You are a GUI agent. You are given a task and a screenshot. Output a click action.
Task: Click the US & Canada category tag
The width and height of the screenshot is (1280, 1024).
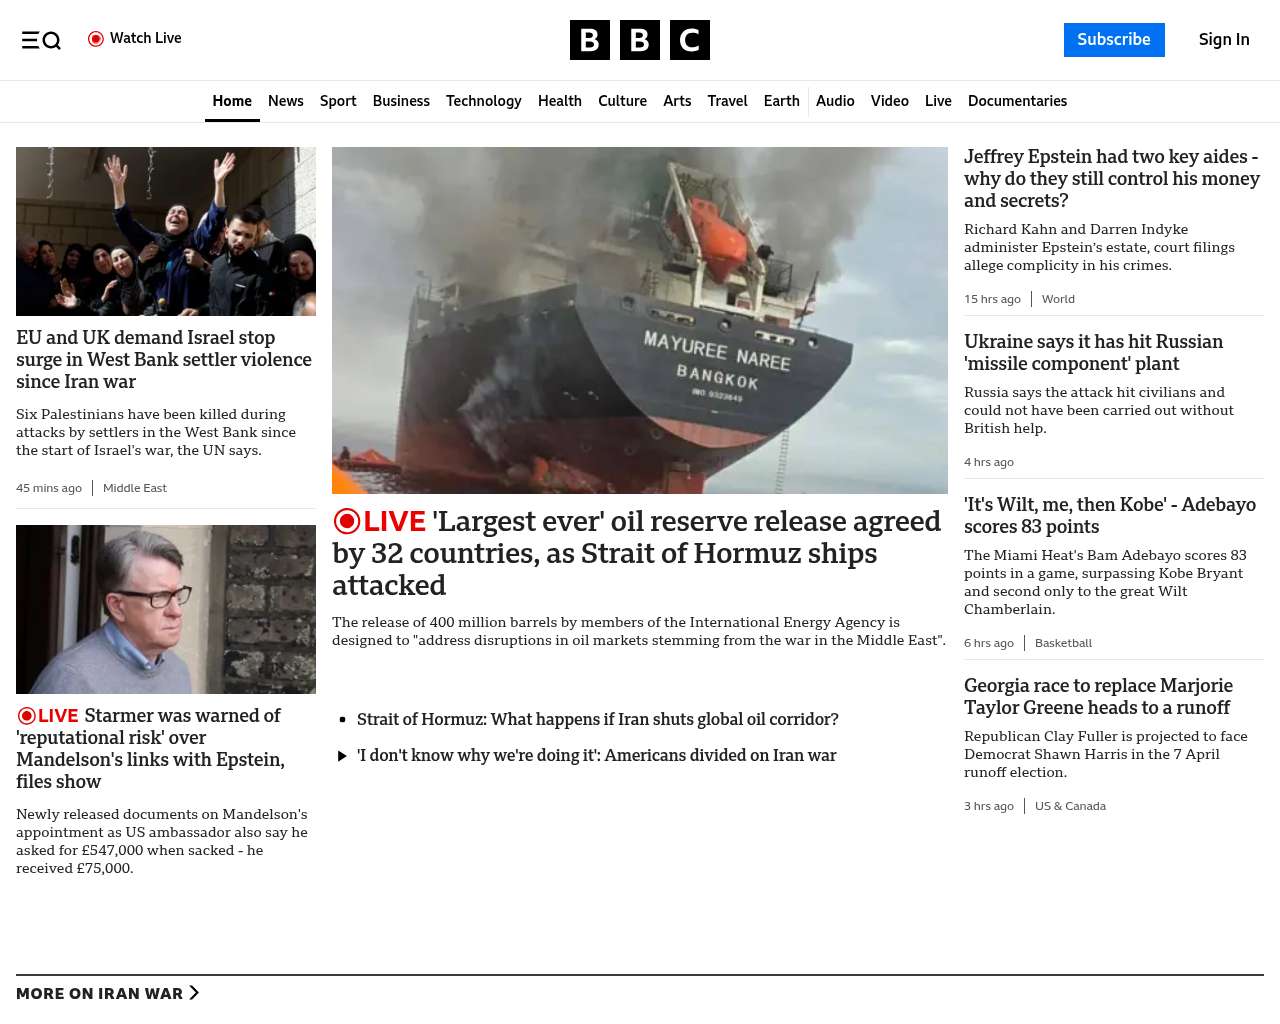1070,806
